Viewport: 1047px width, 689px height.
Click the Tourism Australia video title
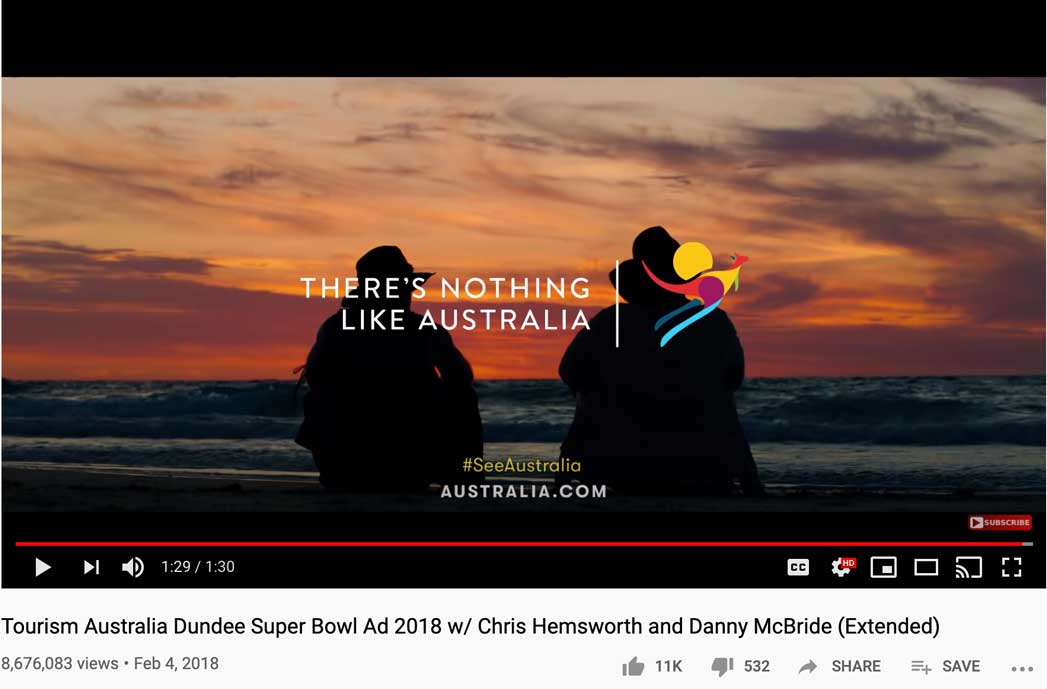click(470, 626)
